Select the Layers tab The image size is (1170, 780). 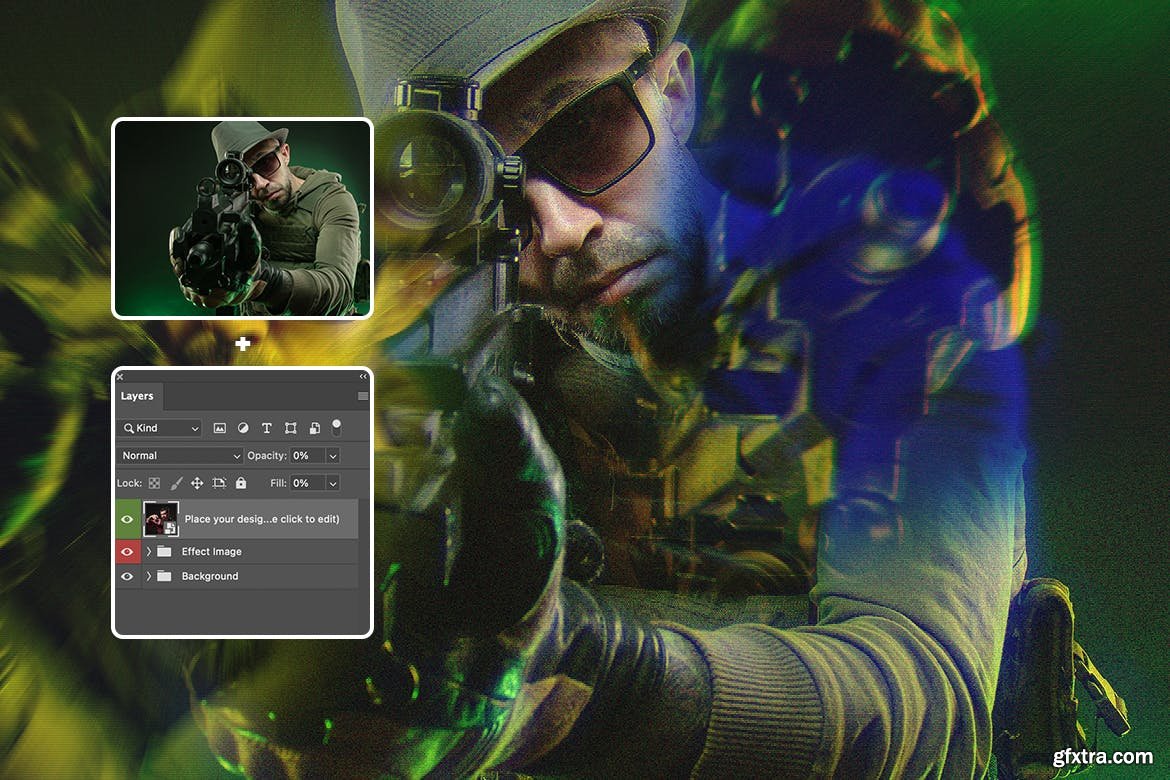point(137,396)
